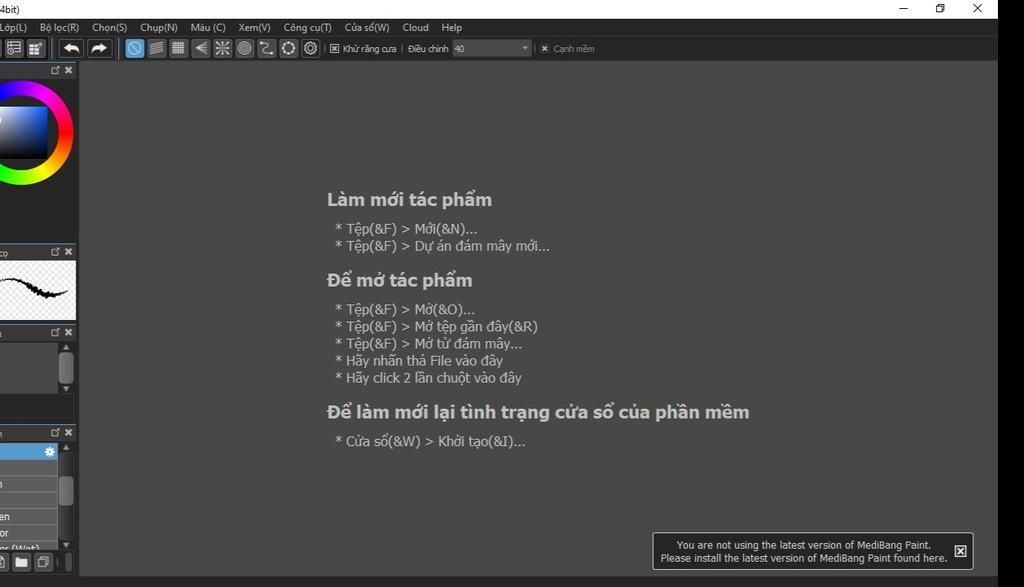Open the Chọn(S) menu
The width and height of the screenshot is (1024, 587).
pos(109,27)
